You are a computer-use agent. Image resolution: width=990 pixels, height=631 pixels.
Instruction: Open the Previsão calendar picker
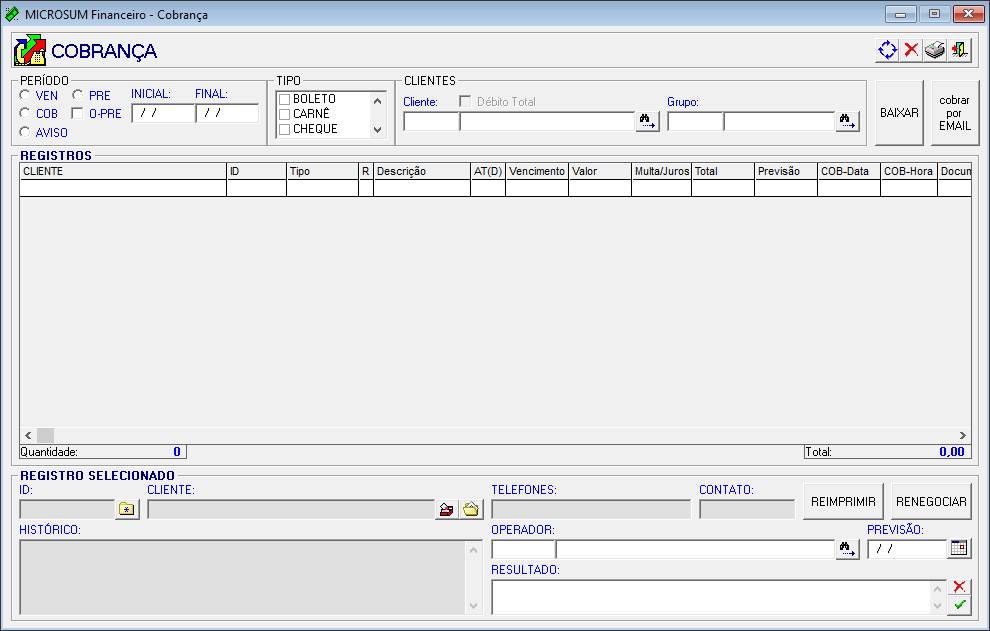[959, 548]
